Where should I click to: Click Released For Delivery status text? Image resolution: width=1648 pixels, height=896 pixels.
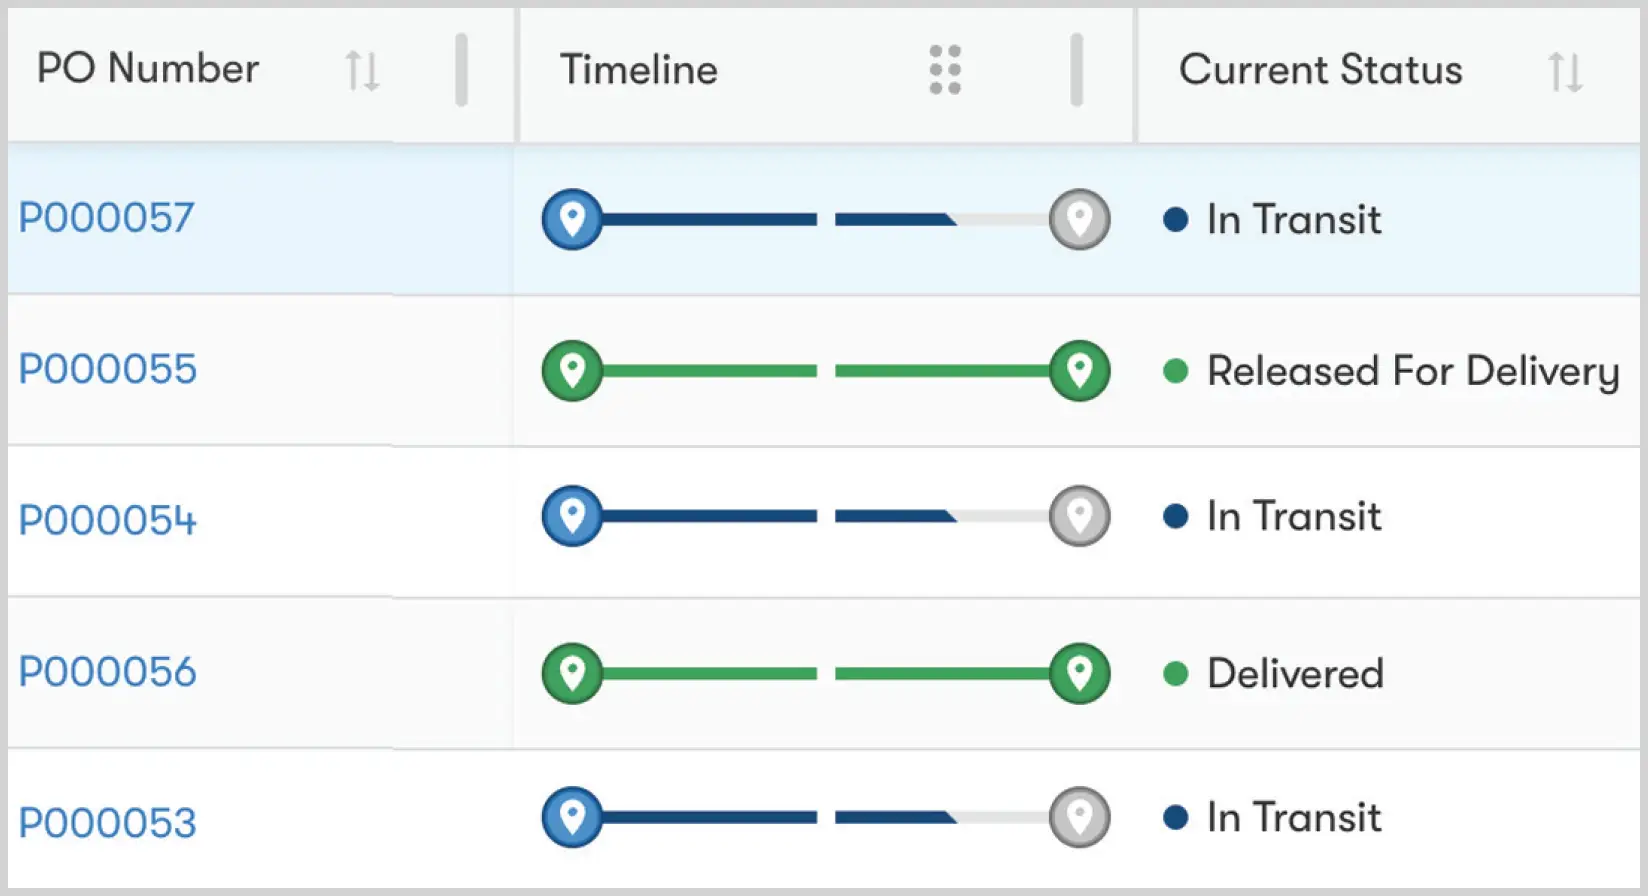click(1412, 371)
